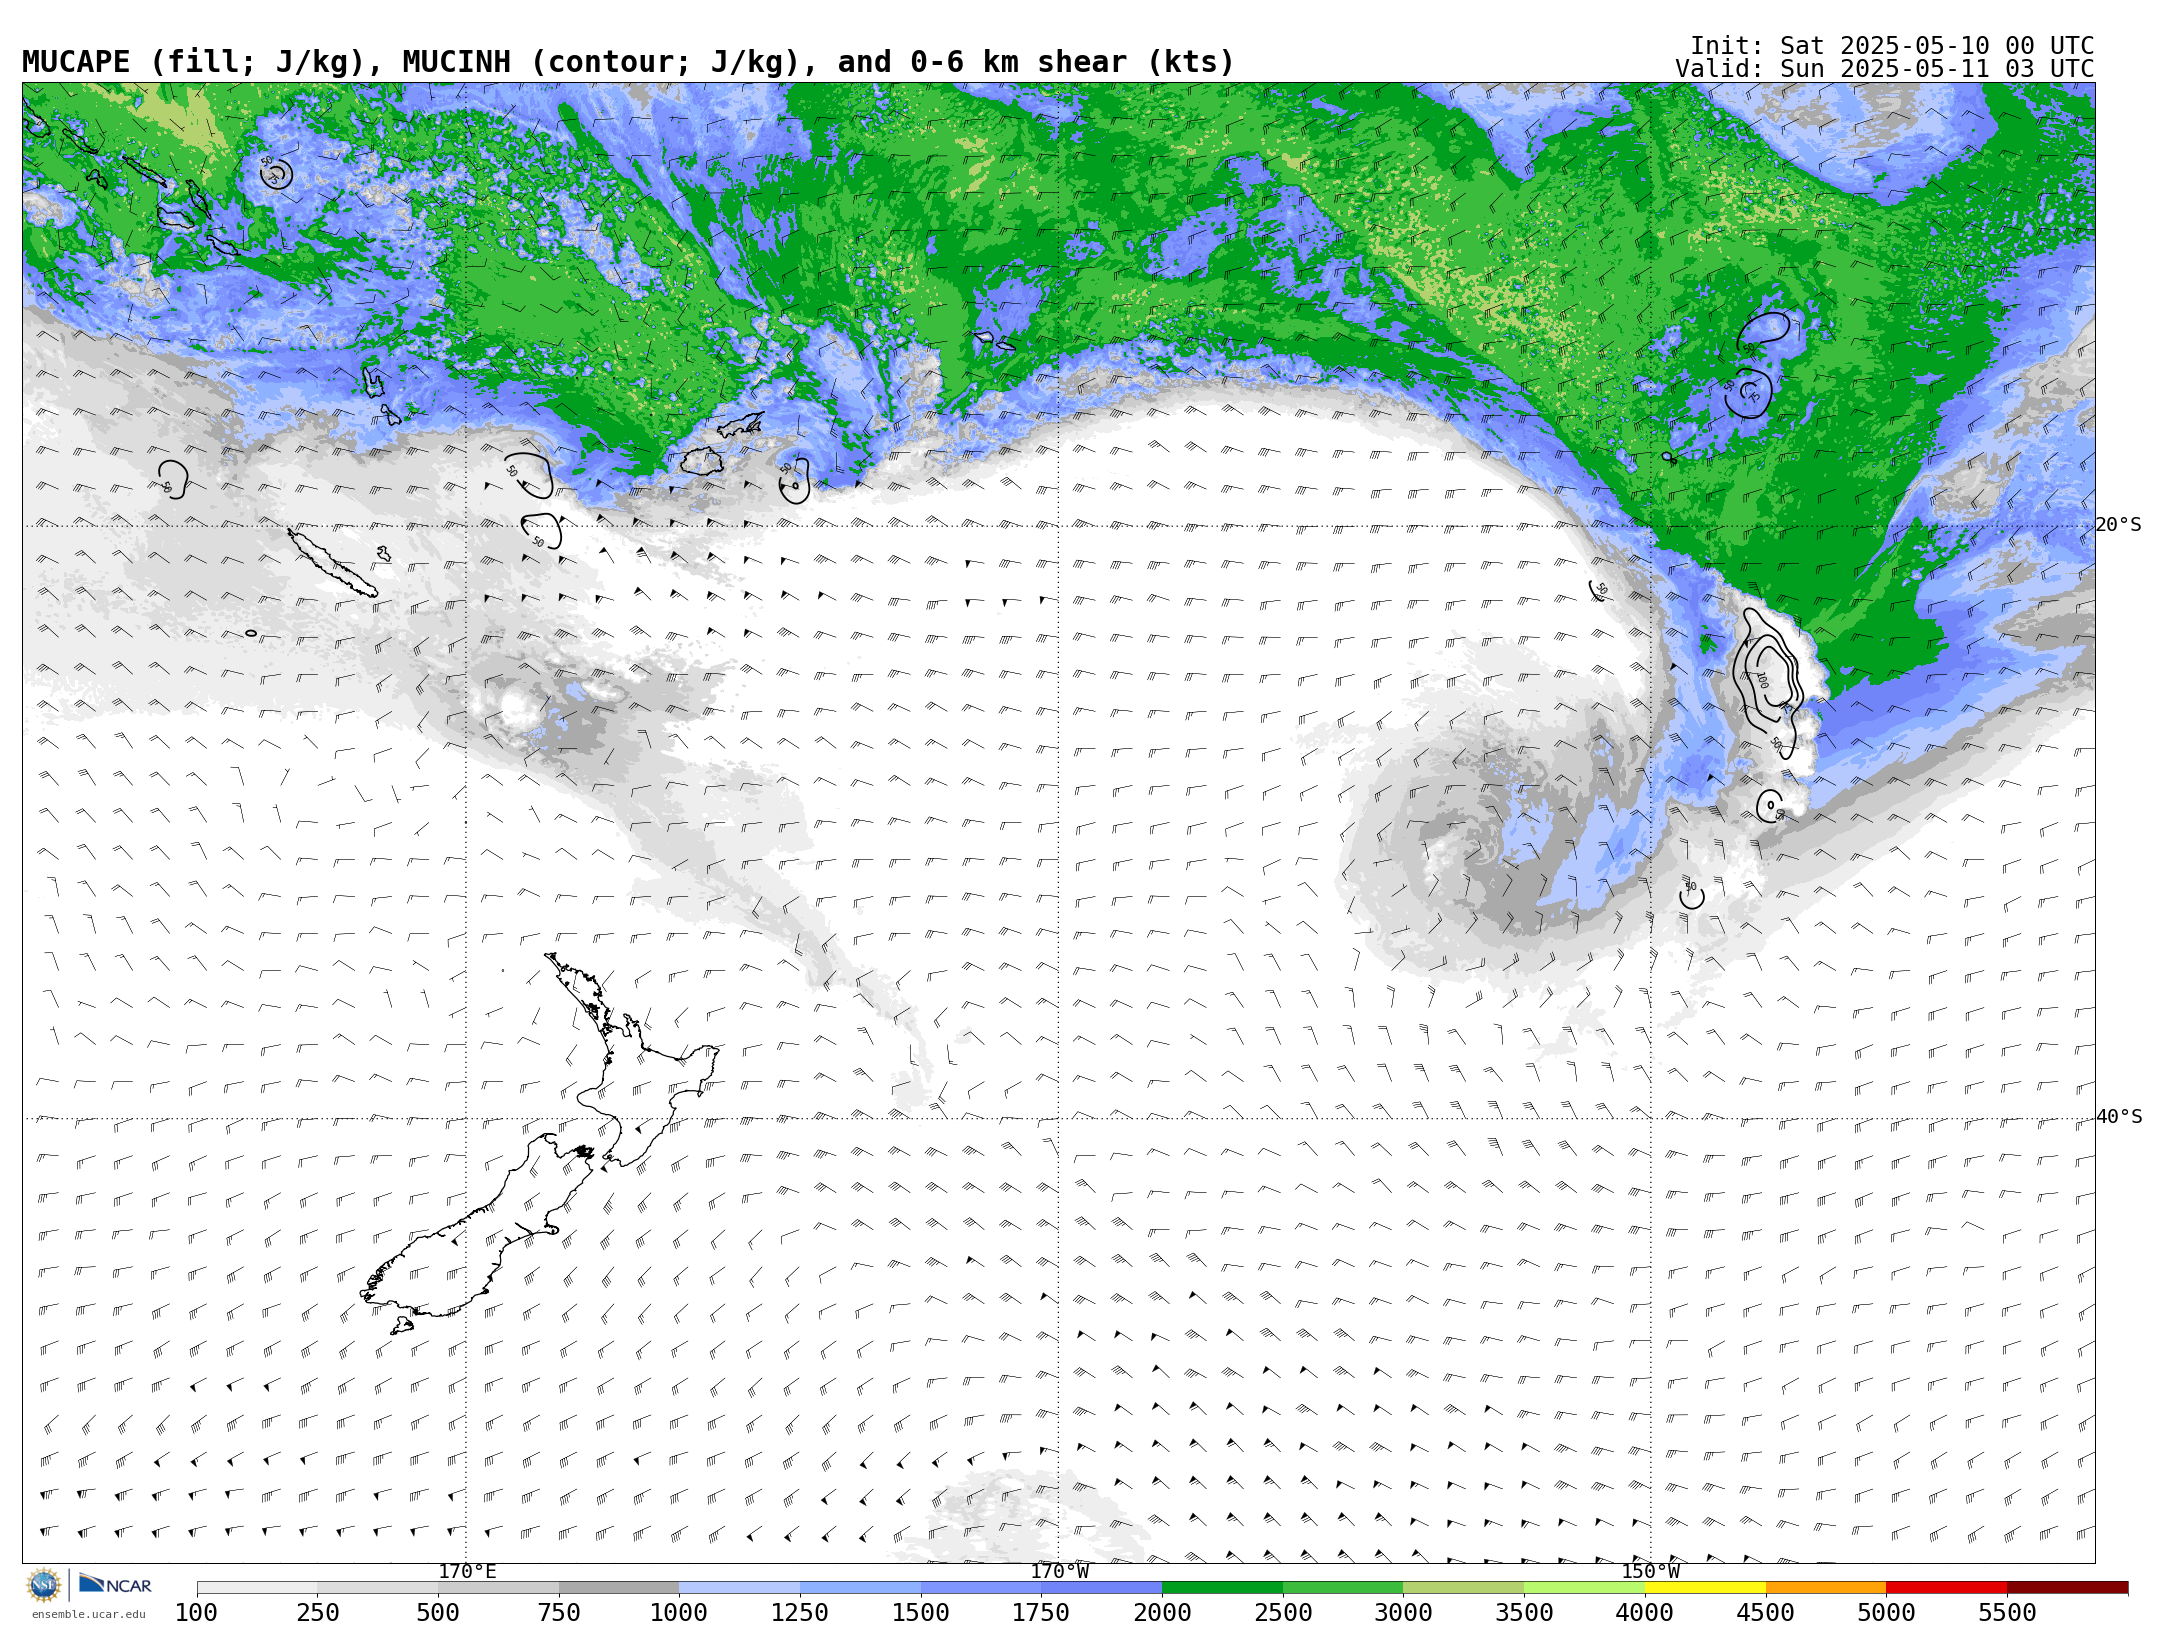The height and width of the screenshot is (1626, 2160).
Task: Click the 100 colorbar label
Action: tap(196, 1612)
